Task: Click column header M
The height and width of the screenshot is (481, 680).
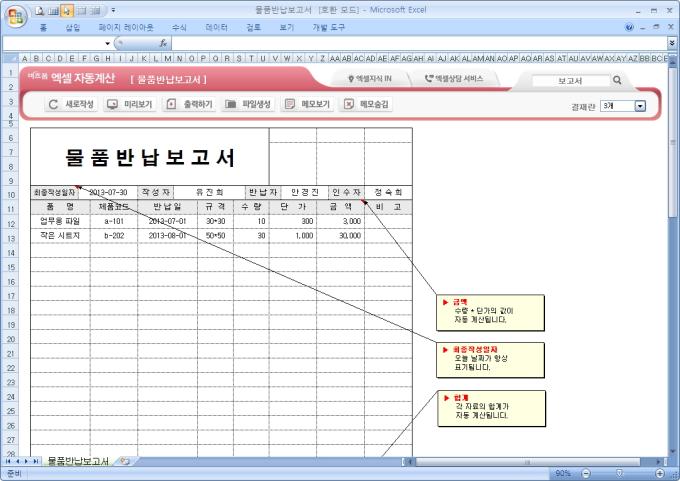Action: (167, 58)
